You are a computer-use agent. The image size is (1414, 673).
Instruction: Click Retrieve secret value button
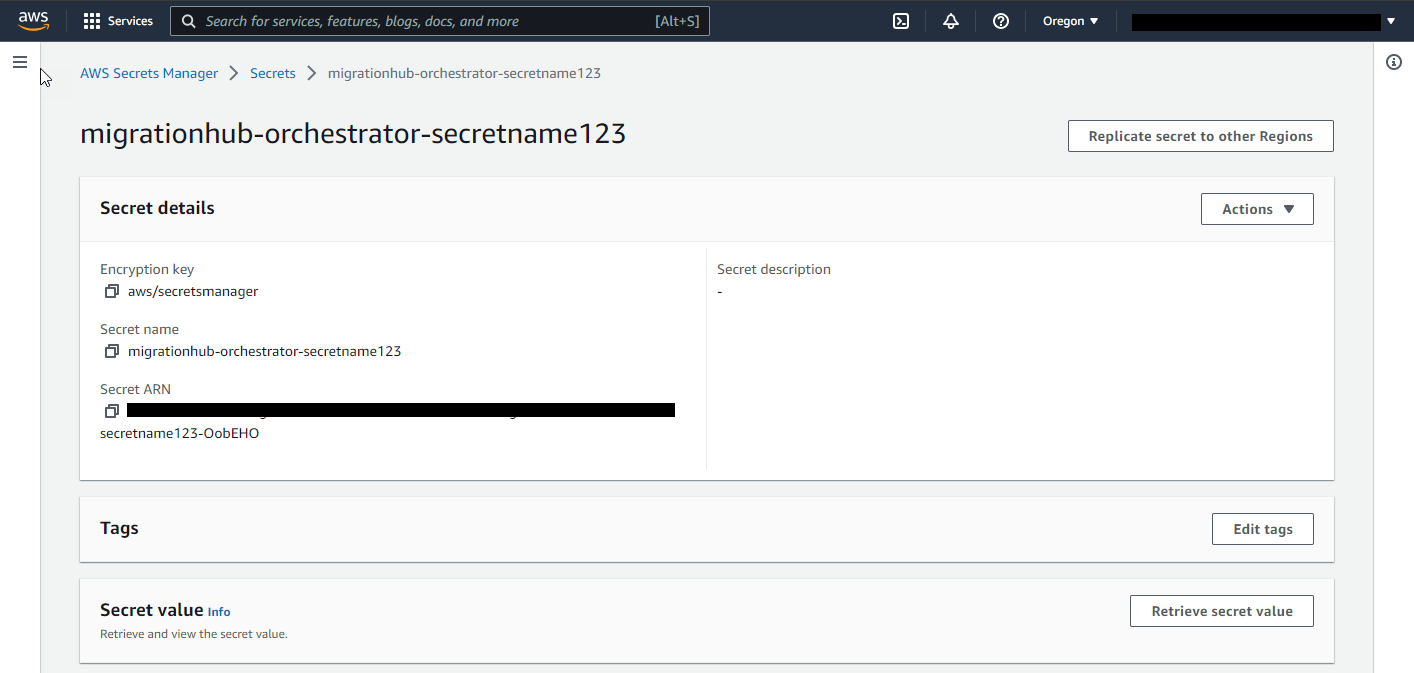pyautogui.click(x=1222, y=611)
